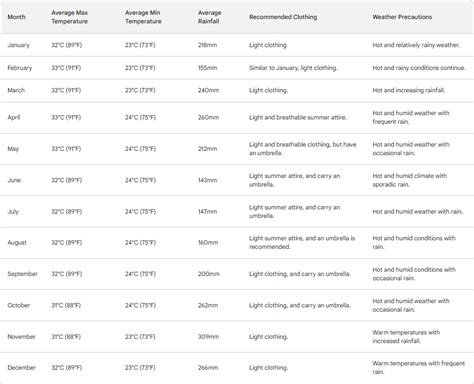The height and width of the screenshot is (384, 474).
Task: Click April's 260mm rainfall value
Action: pyautogui.click(x=208, y=117)
